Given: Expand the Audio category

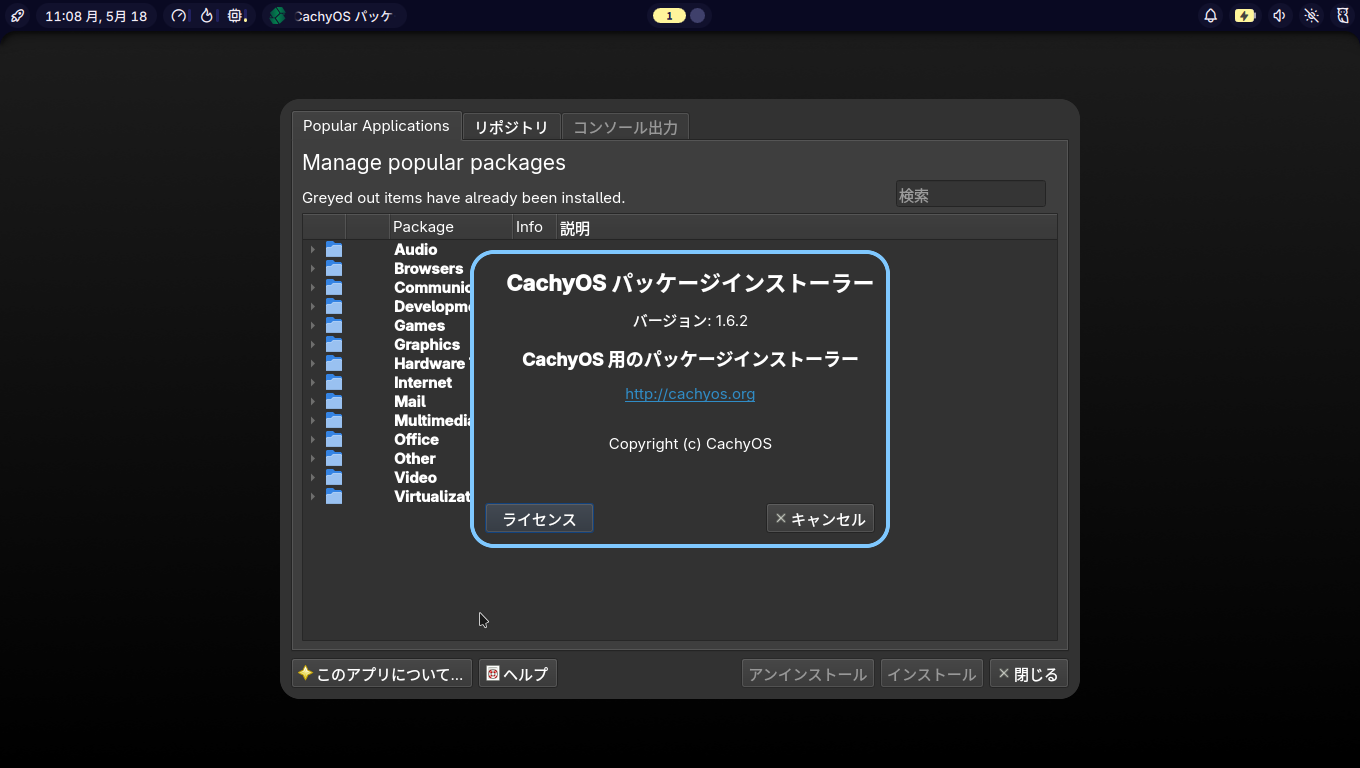Looking at the screenshot, I should (313, 250).
